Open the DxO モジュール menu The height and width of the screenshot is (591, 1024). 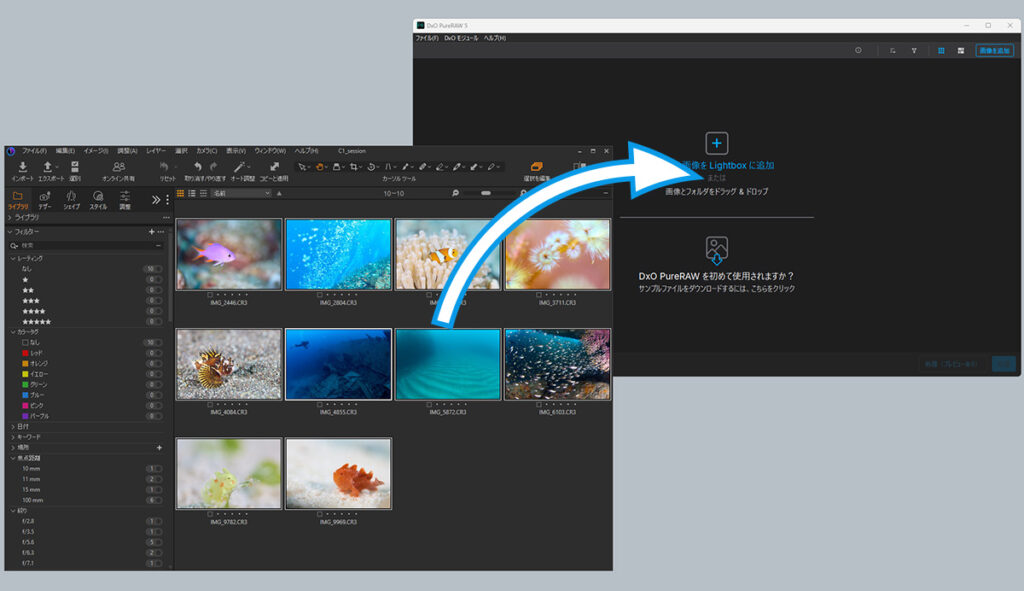tap(461, 38)
